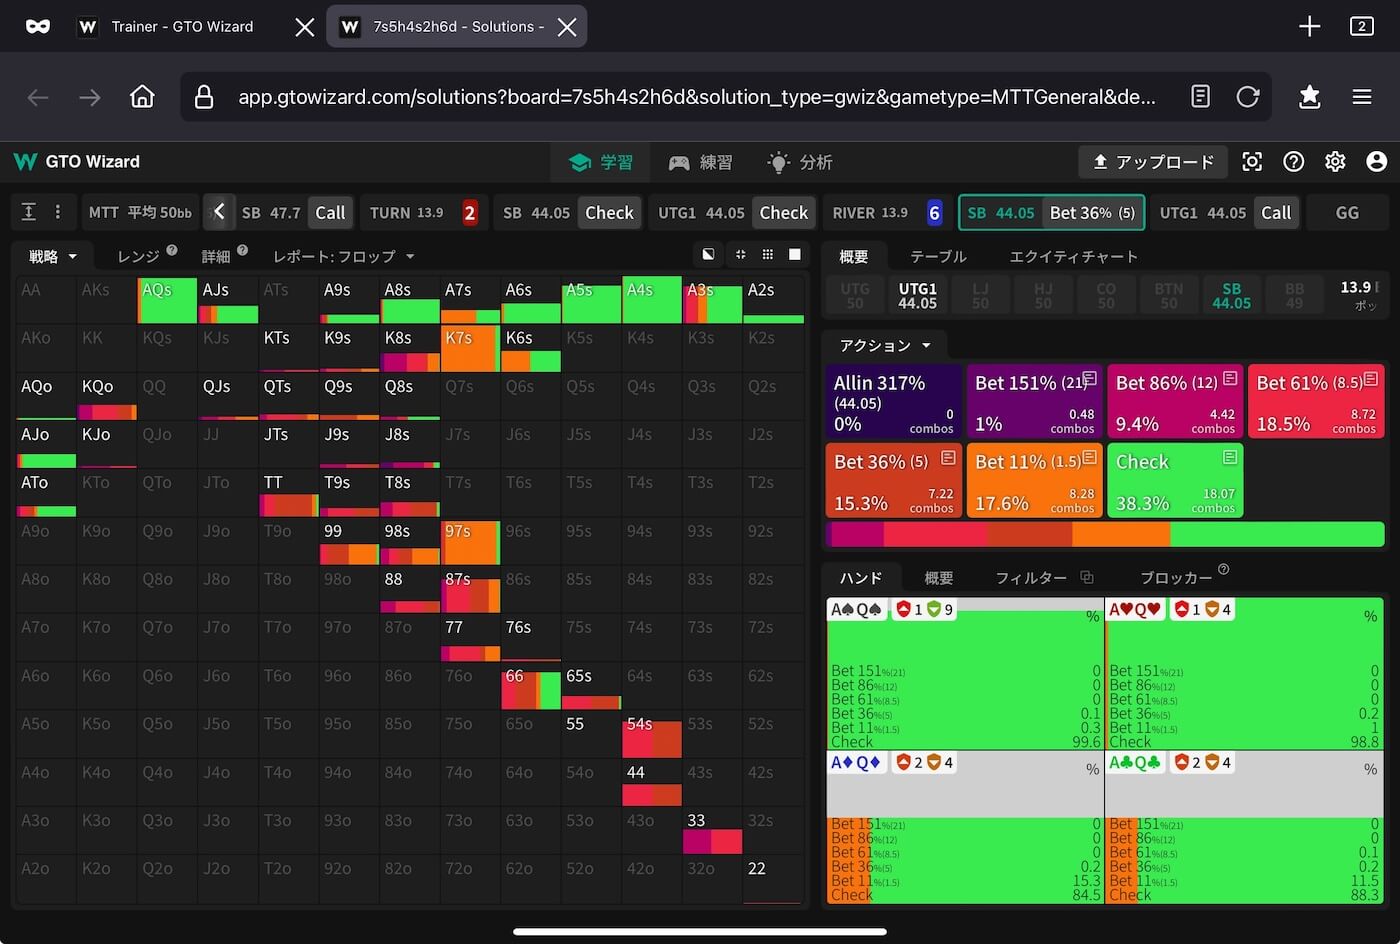
Task: Switch to the 練習 tab
Action: click(701, 162)
